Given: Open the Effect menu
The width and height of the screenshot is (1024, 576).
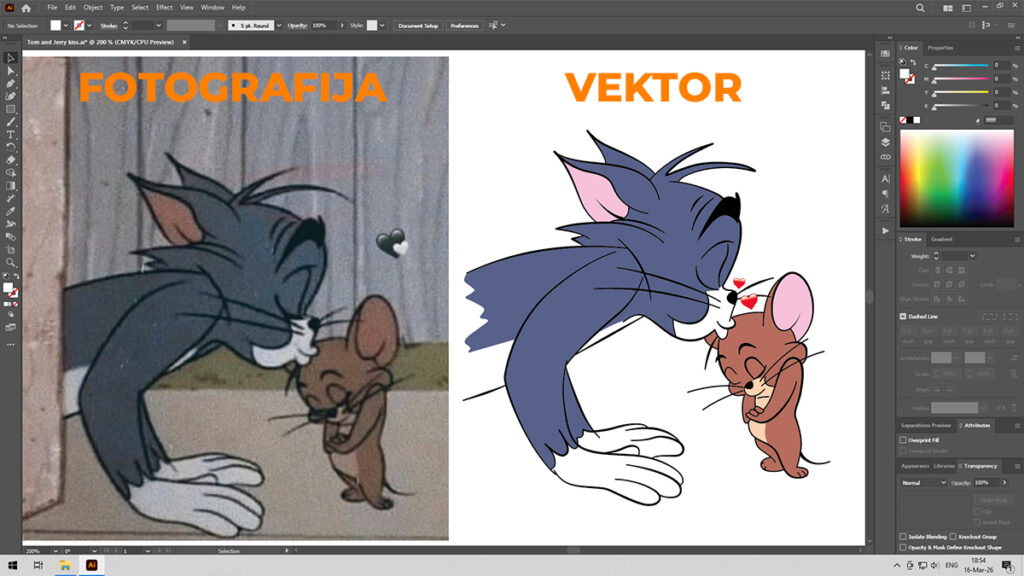Looking at the screenshot, I should point(164,7).
